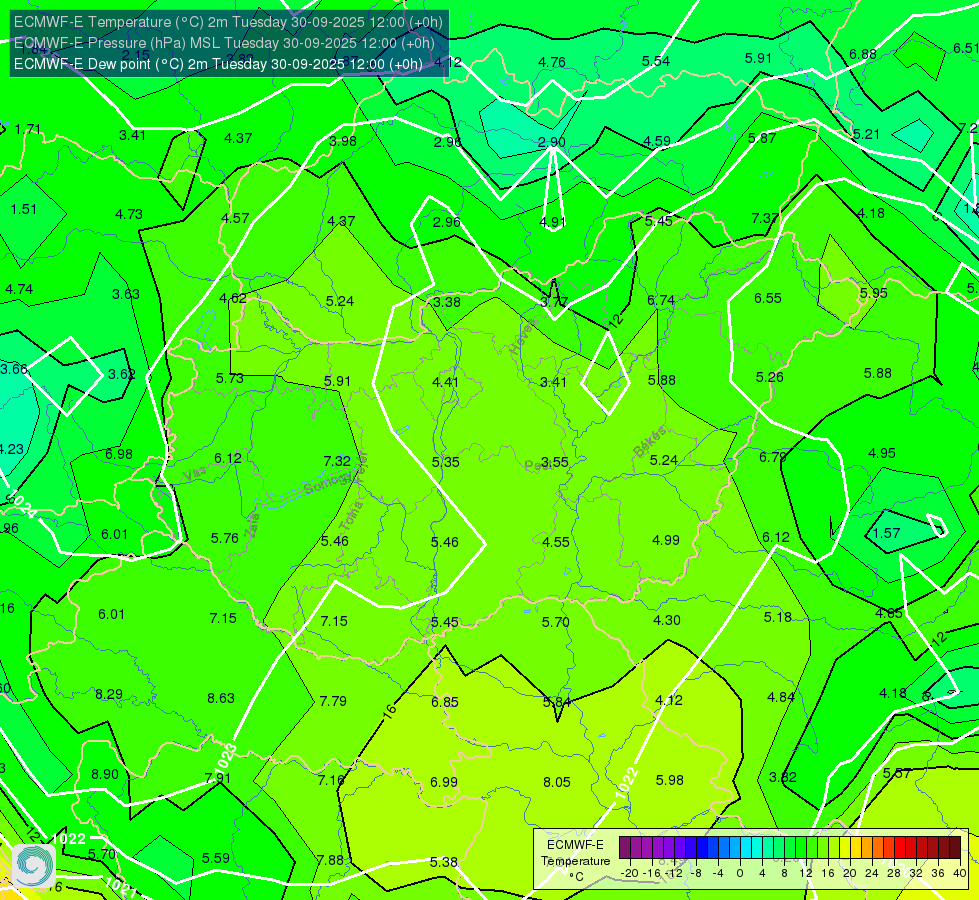Click the dew point value 4.99
This screenshot has height=900, width=979.
click(666, 540)
